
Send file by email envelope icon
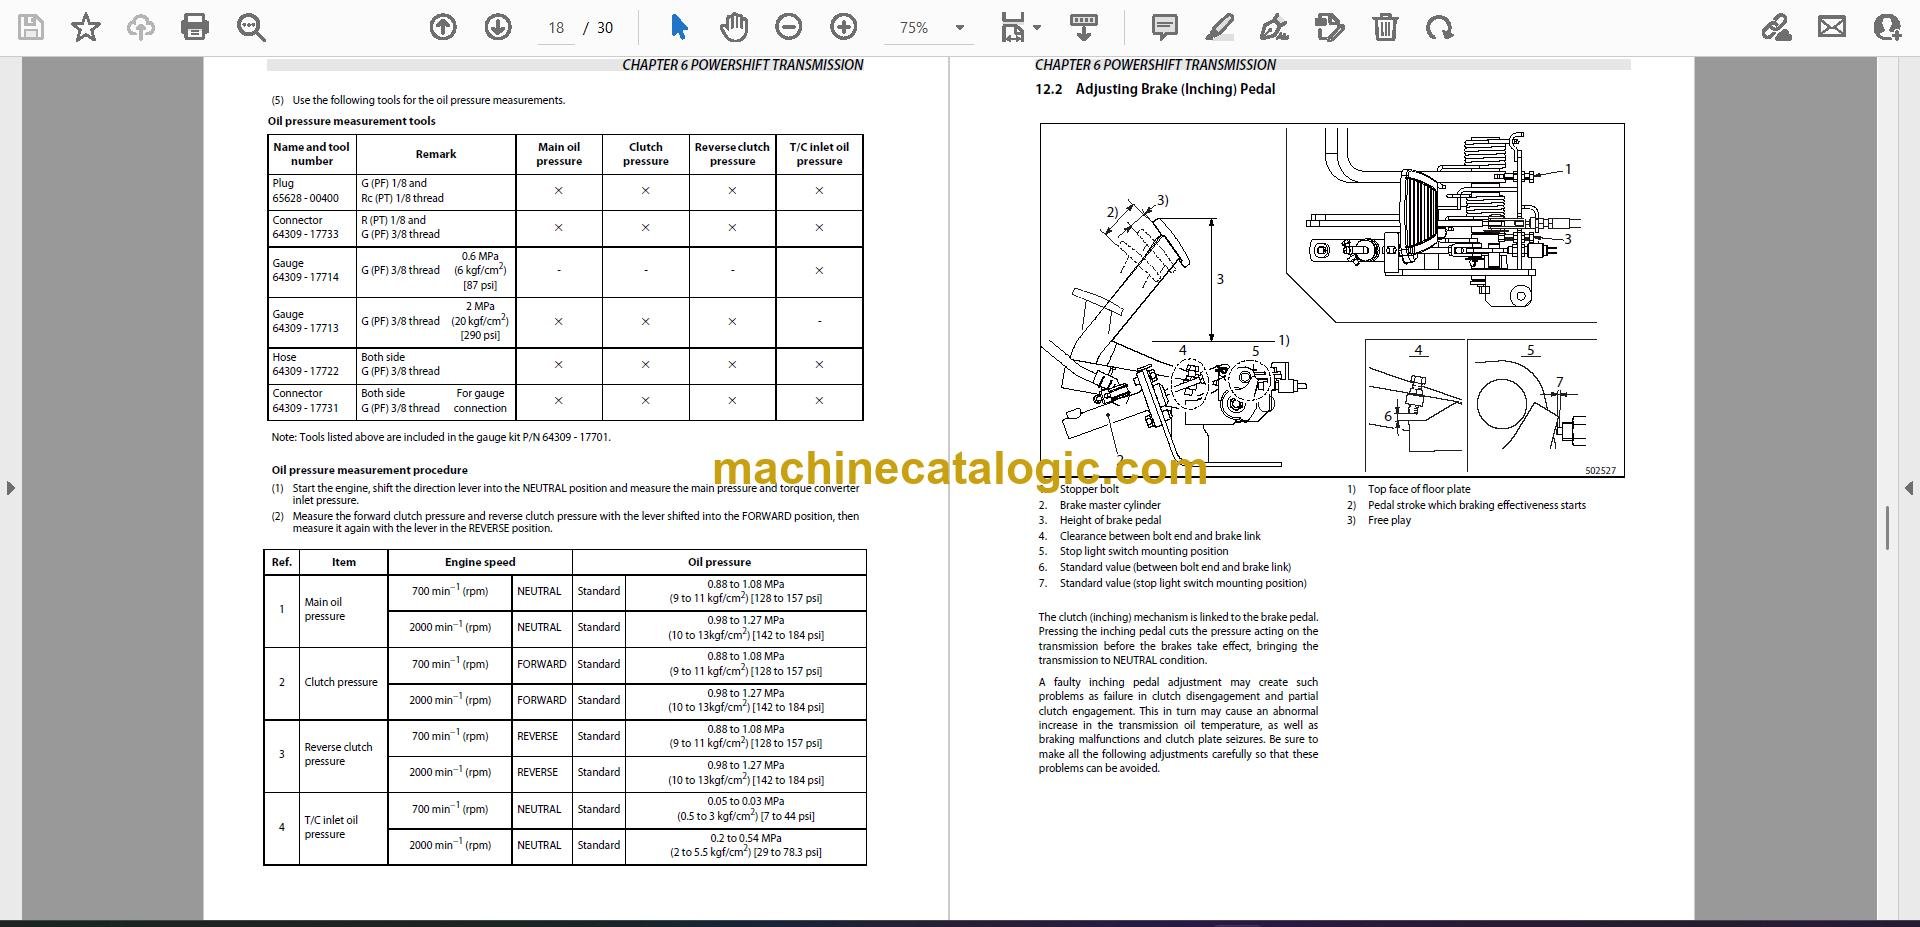[1831, 27]
